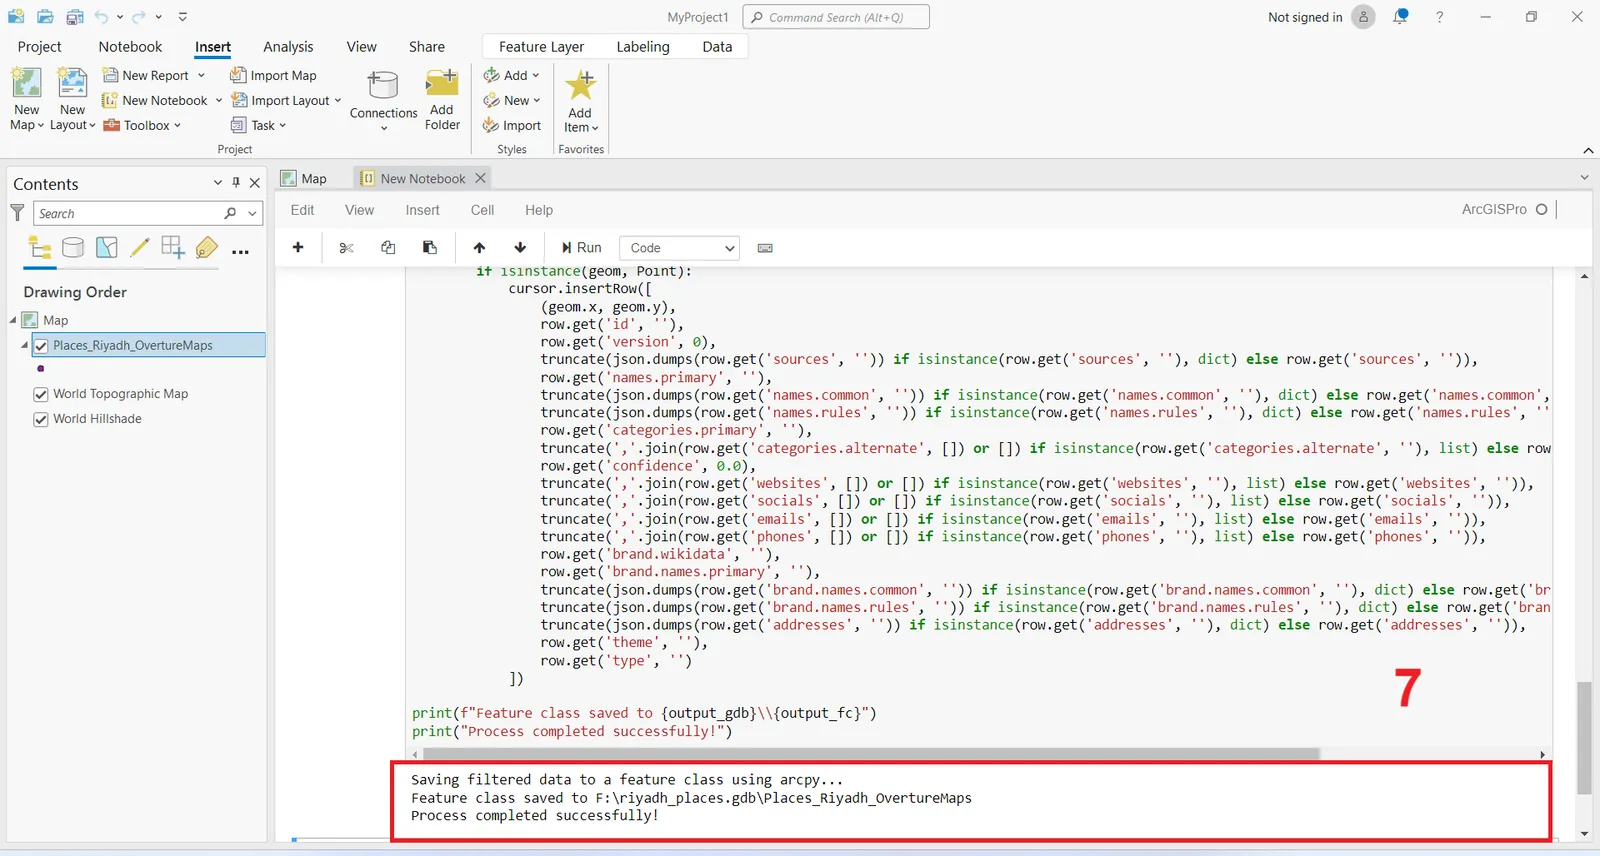Open the search options dropdown in Contents
Screen dimensions: 1600x856
[252, 214]
